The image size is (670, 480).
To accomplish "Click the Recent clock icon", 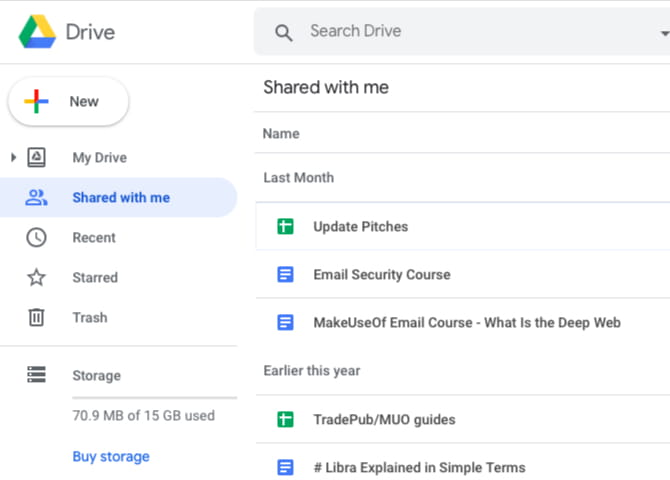I will pyautogui.click(x=36, y=238).
